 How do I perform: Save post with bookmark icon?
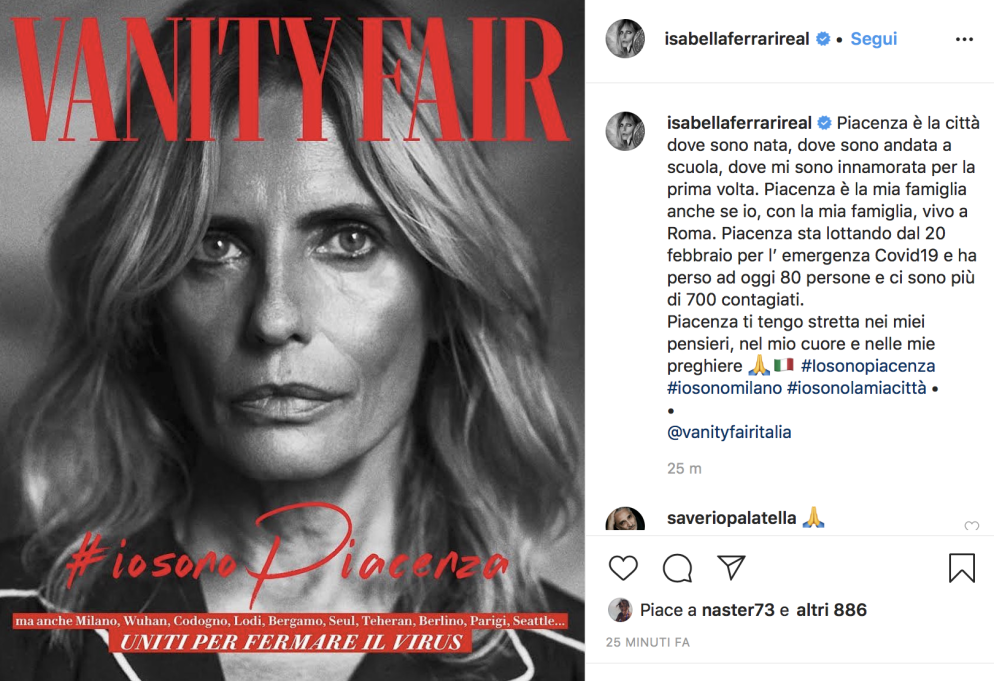(962, 568)
